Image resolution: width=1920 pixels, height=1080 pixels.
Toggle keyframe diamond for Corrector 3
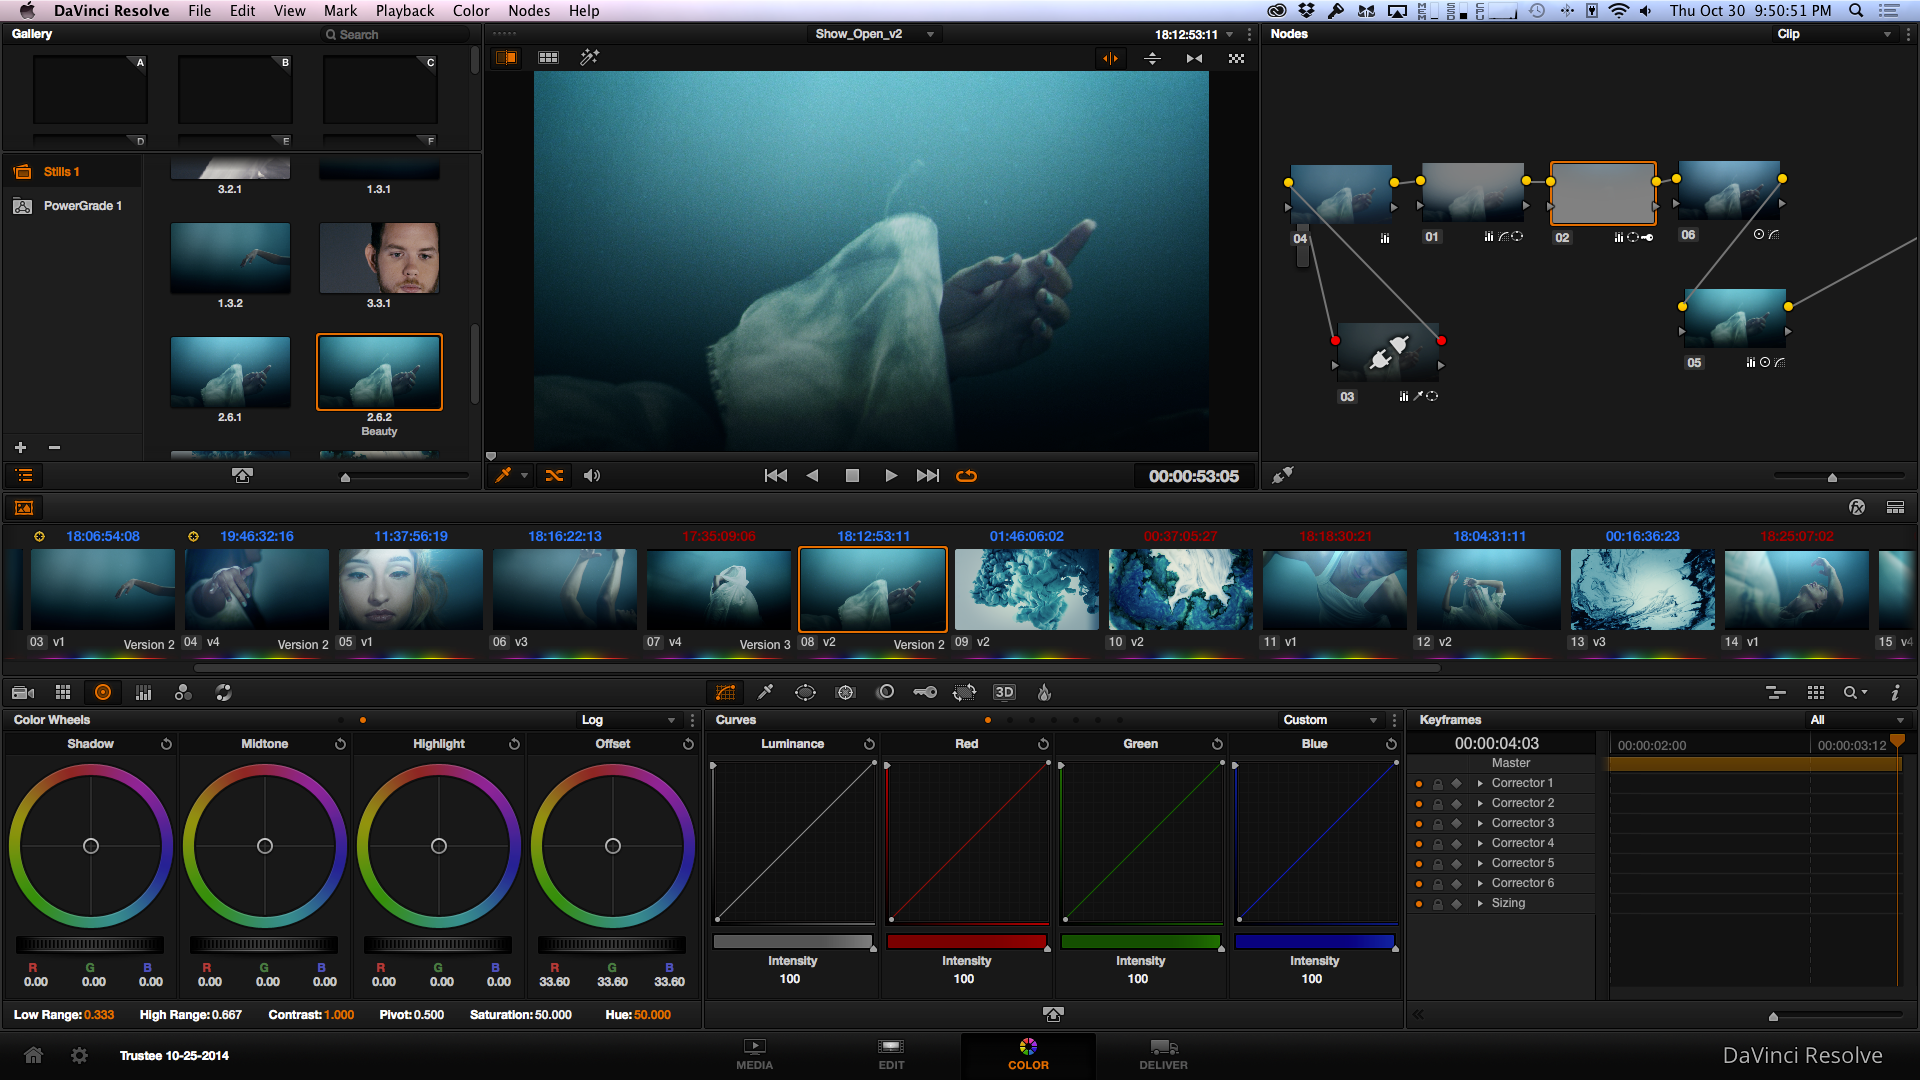[x=1457, y=823]
